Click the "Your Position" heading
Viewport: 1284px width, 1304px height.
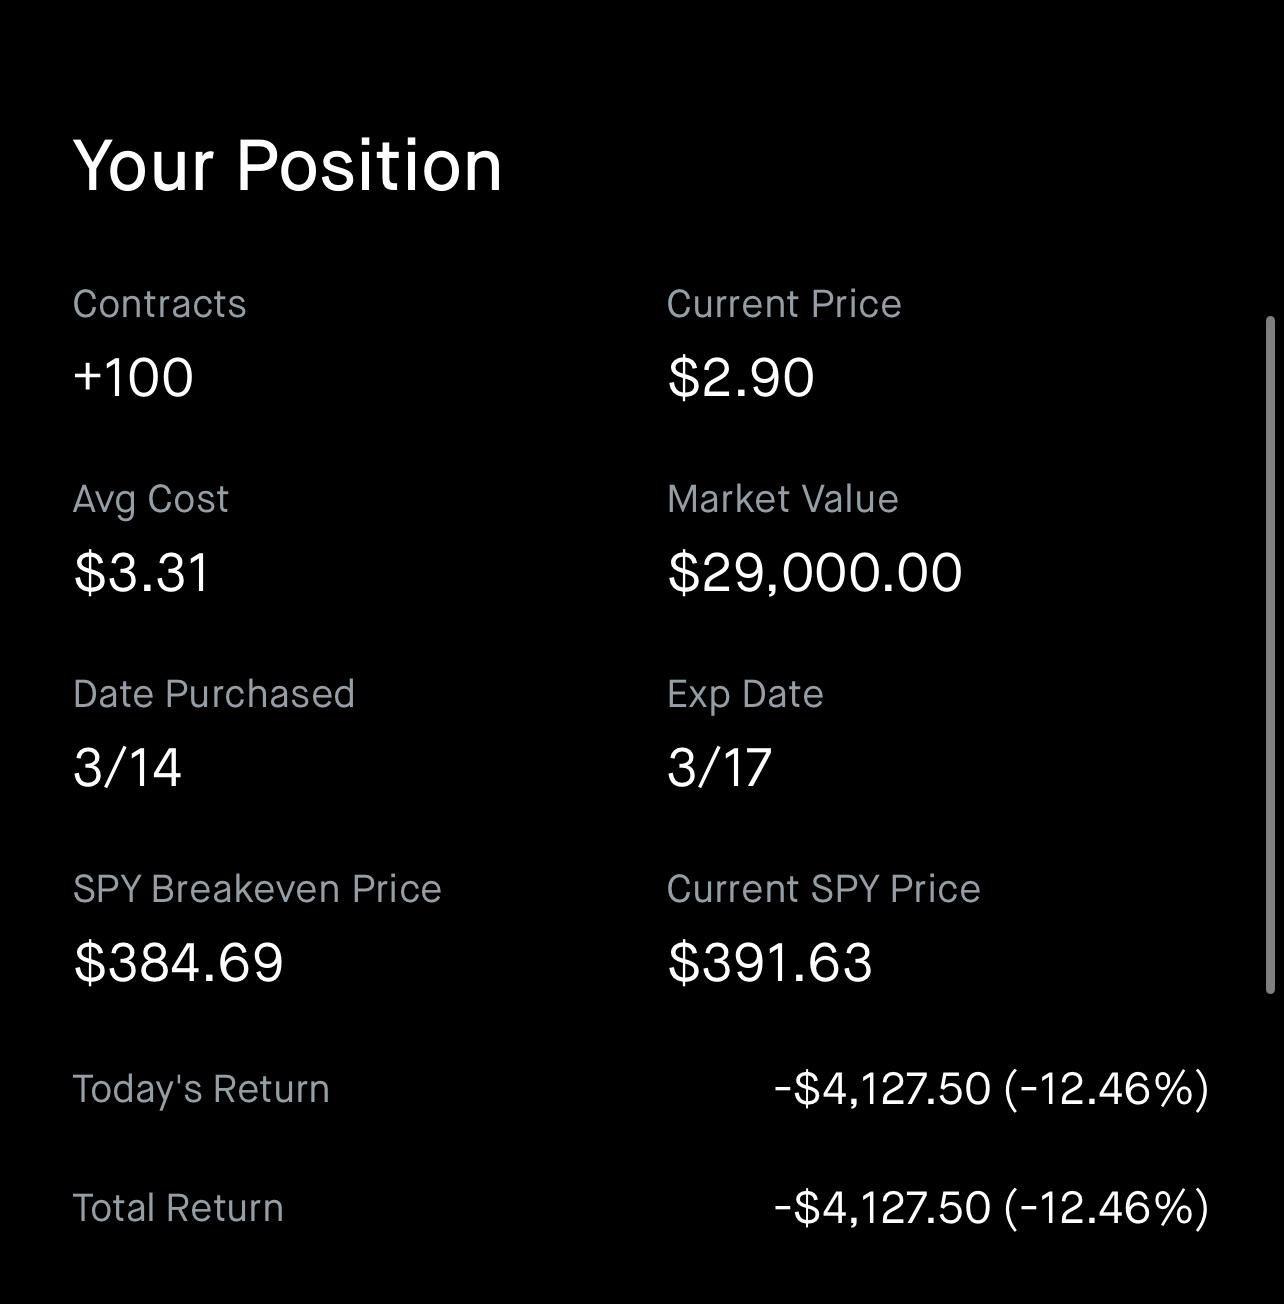(287, 165)
